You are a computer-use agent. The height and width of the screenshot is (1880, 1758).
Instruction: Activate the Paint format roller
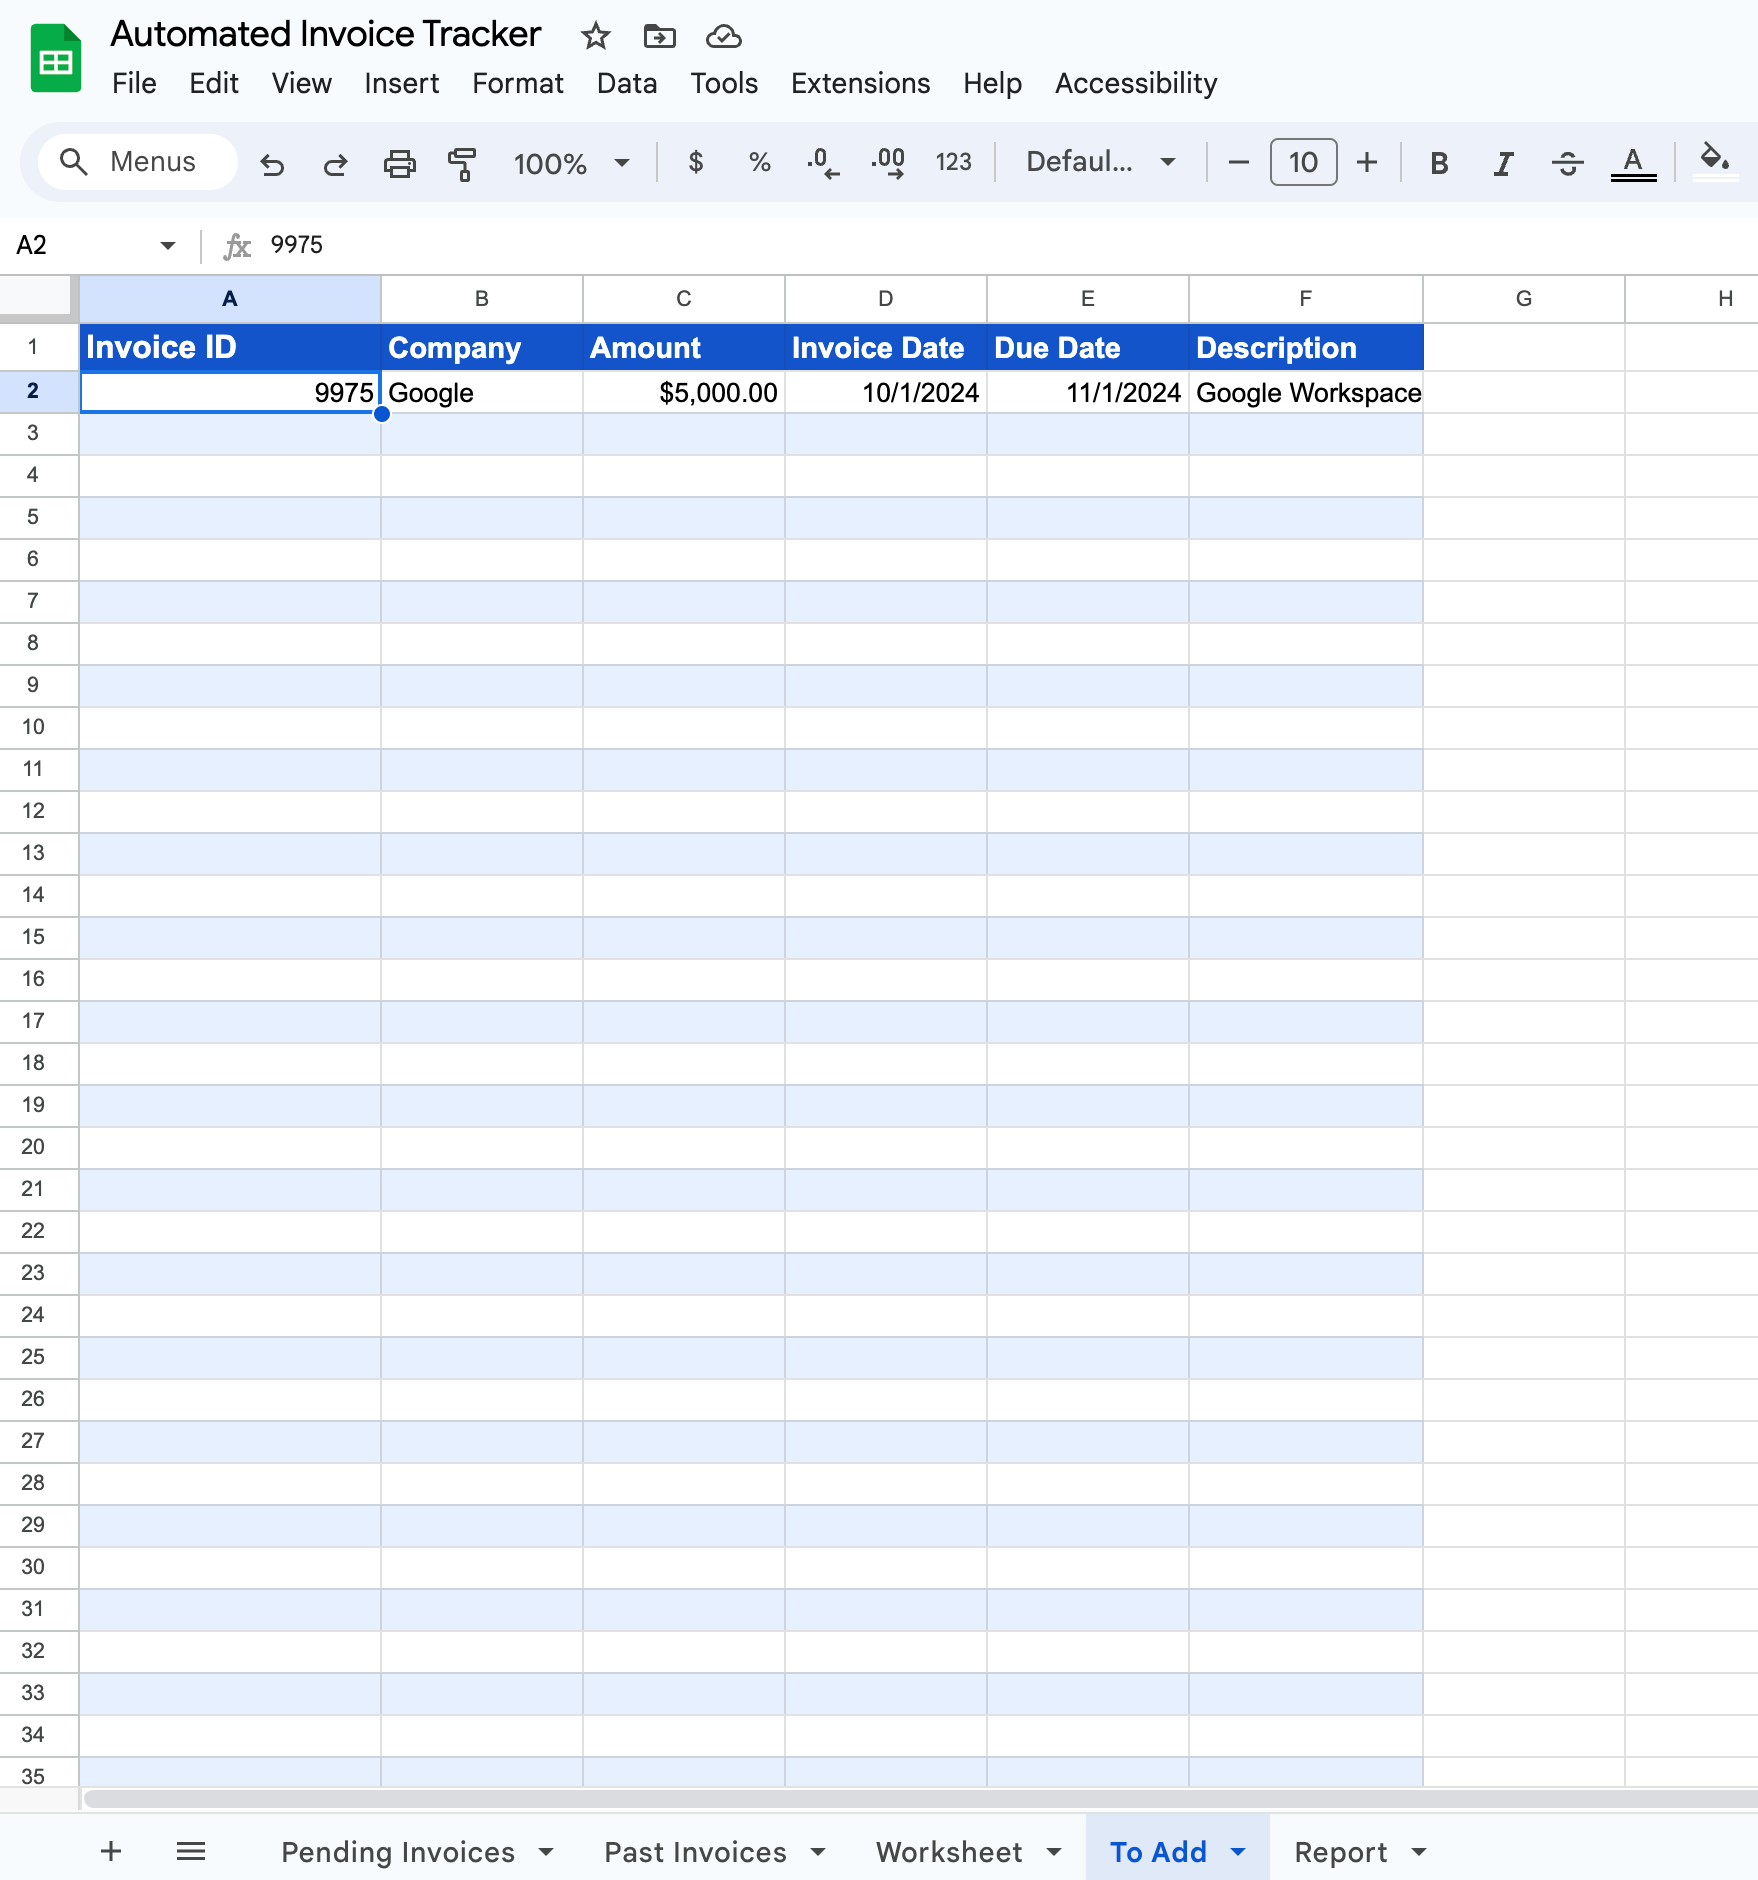462,163
